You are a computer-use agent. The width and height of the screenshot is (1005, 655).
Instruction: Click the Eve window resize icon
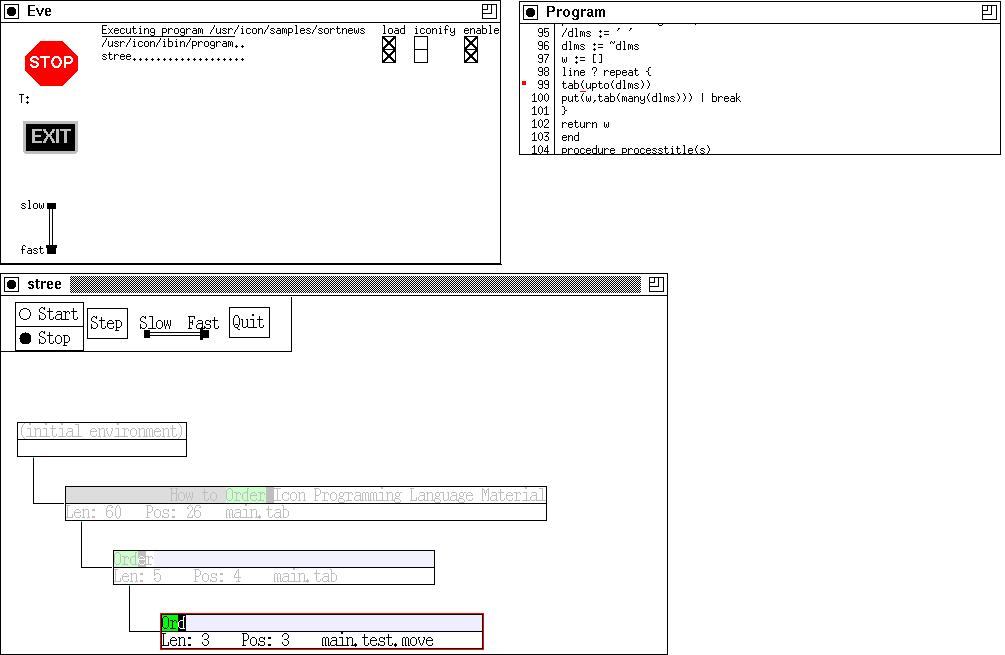[x=488, y=11]
